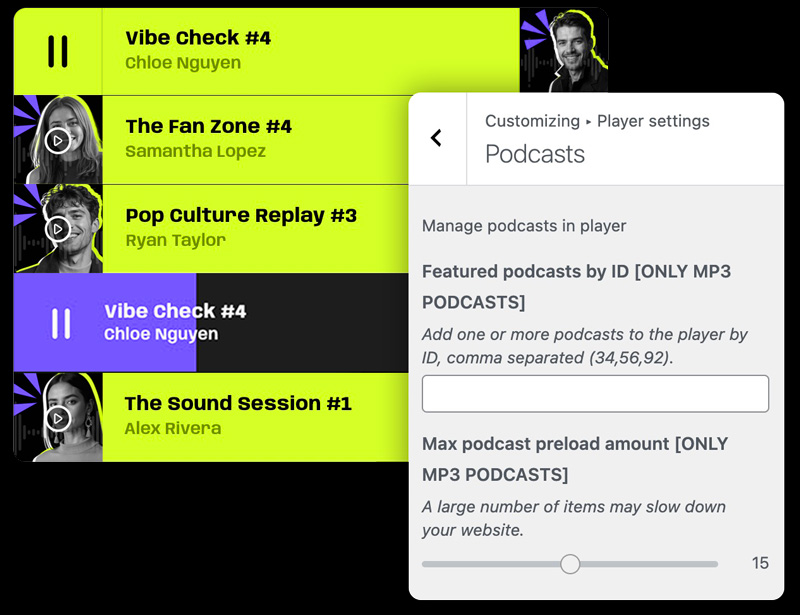Click the Max podcast preload slider handle

[570, 564]
